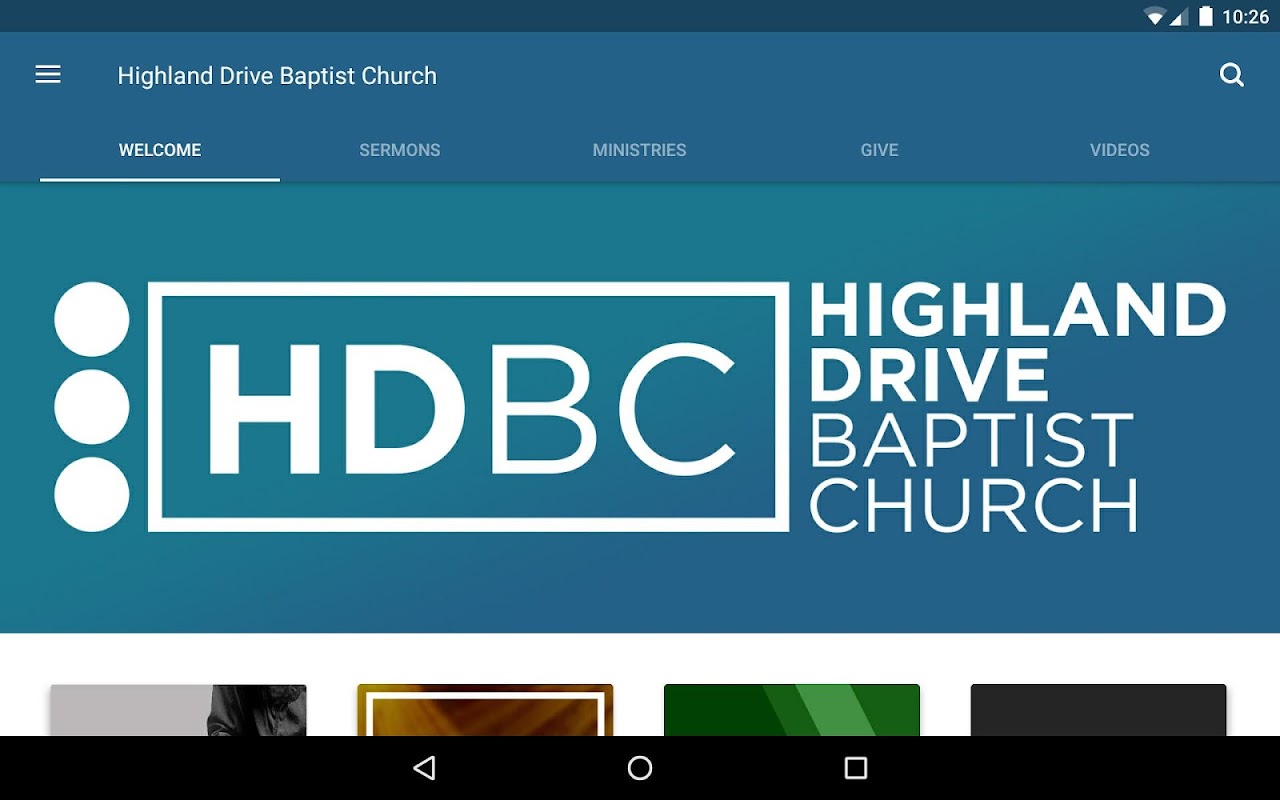
Task: Tap the Android recent apps button
Action: pos(856,768)
